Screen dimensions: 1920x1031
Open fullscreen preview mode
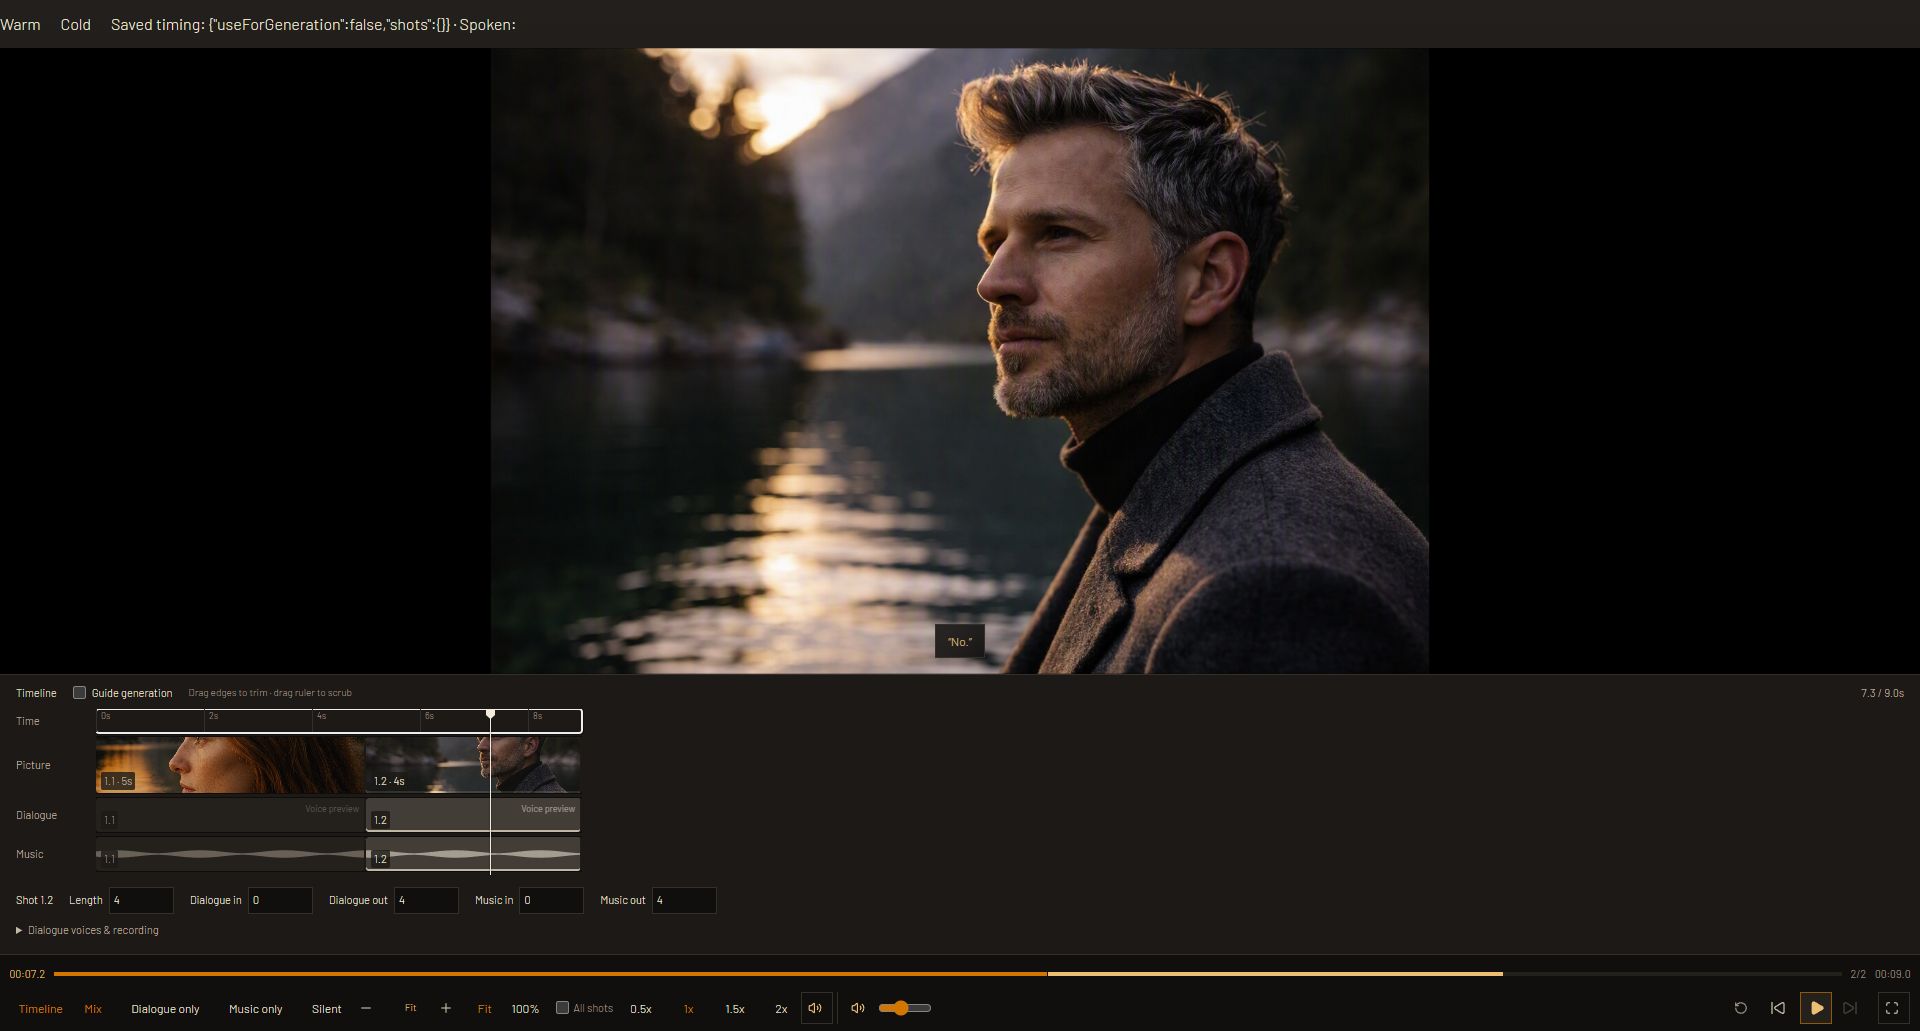pyautogui.click(x=1891, y=1008)
